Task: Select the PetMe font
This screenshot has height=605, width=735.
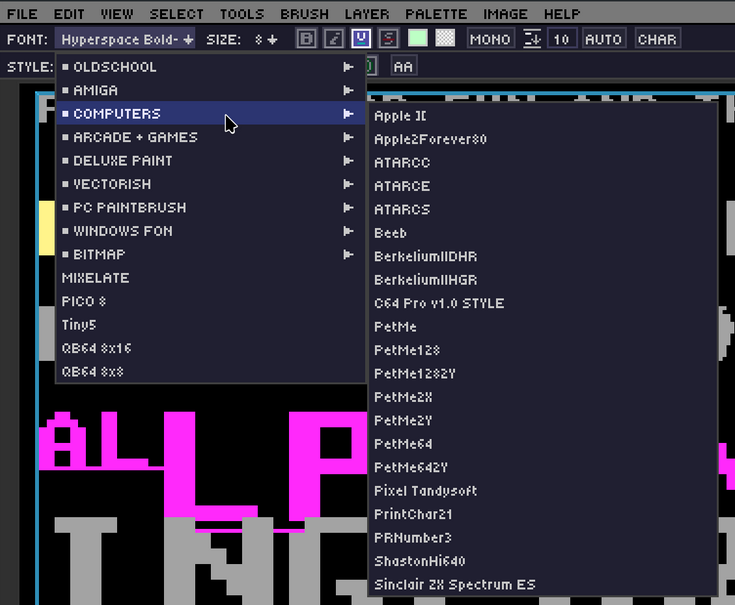Action: 543,327
